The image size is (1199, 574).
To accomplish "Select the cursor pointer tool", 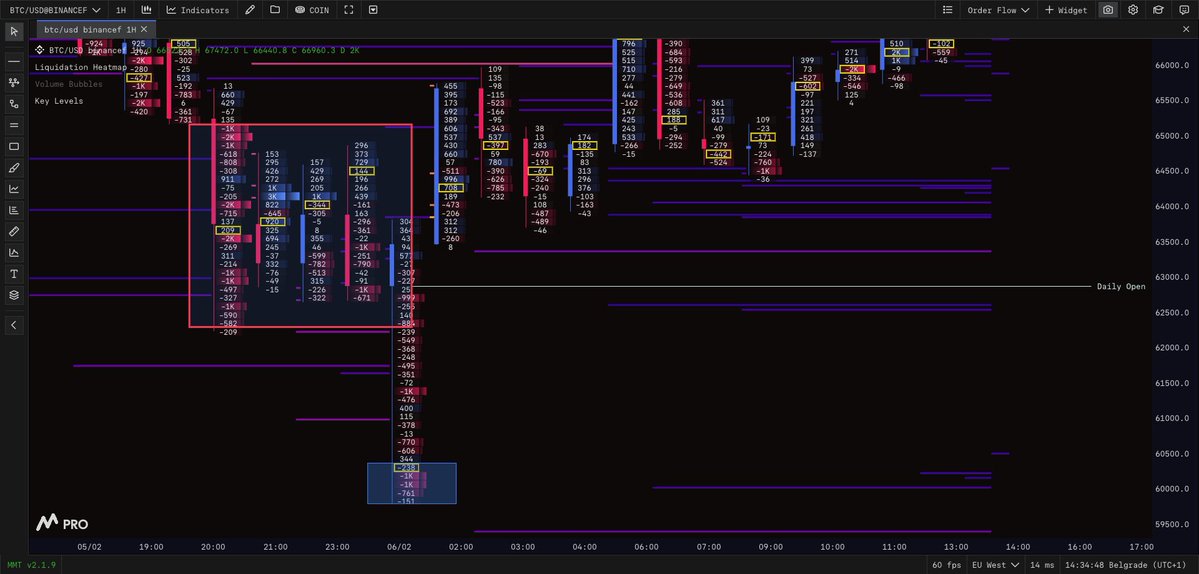I will coord(14,31).
